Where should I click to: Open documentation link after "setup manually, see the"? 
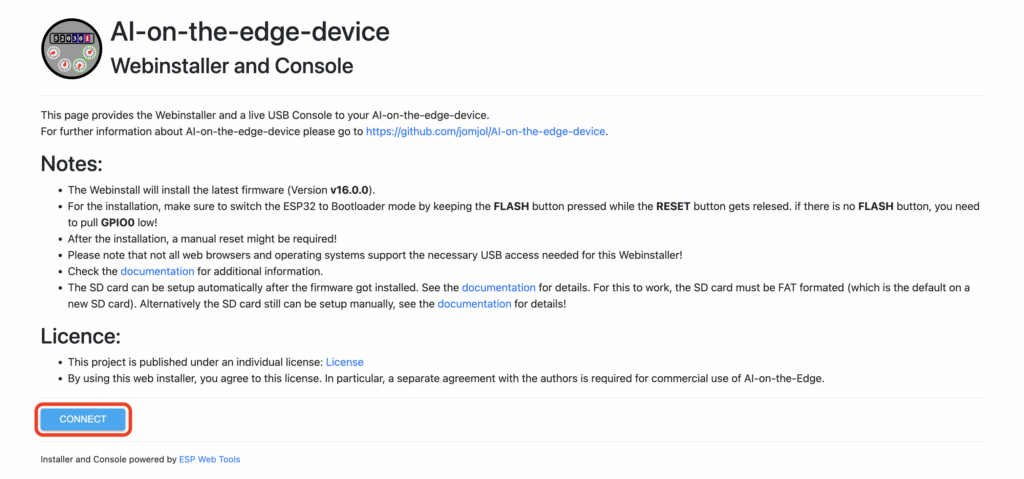pos(474,303)
